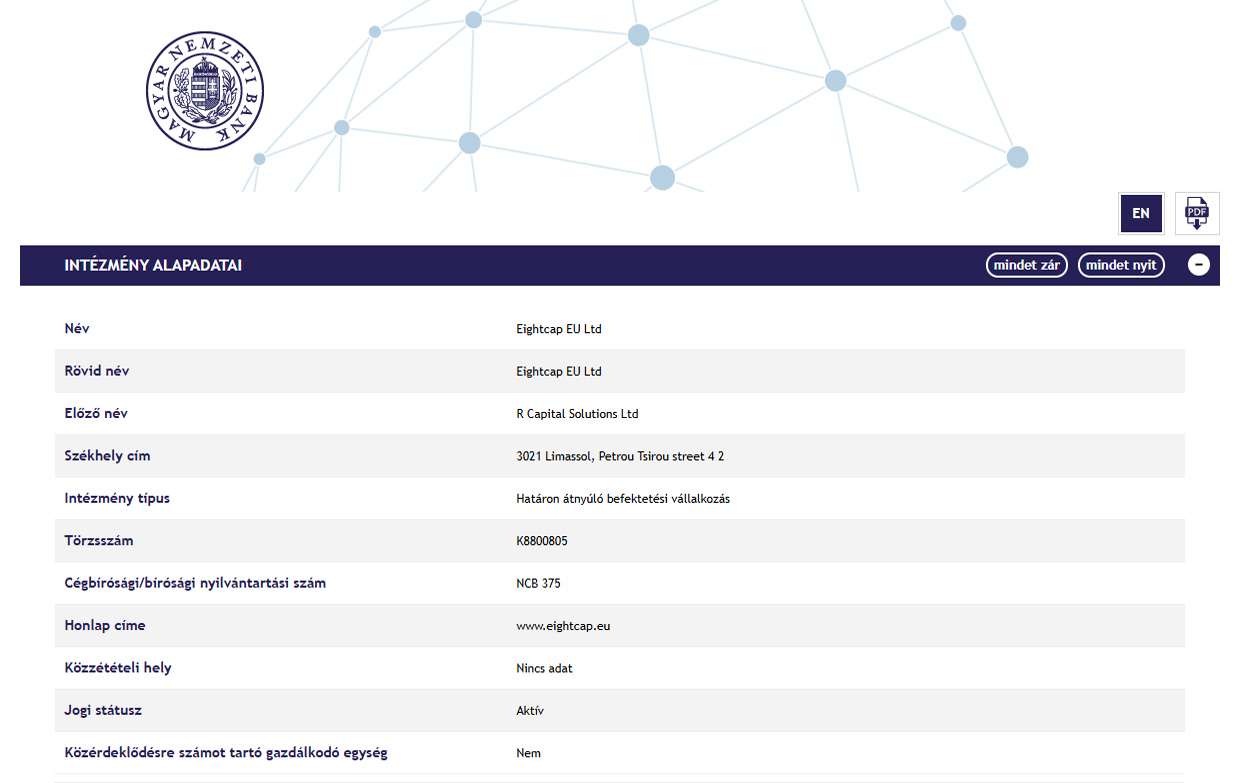Click the 'Nem' value in last row

pos(528,753)
